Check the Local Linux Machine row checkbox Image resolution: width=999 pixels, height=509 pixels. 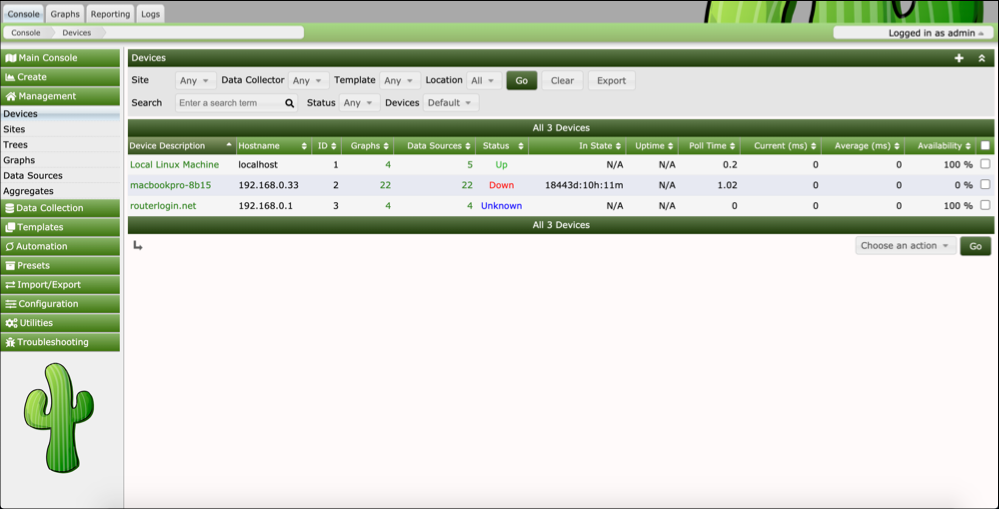[986, 164]
